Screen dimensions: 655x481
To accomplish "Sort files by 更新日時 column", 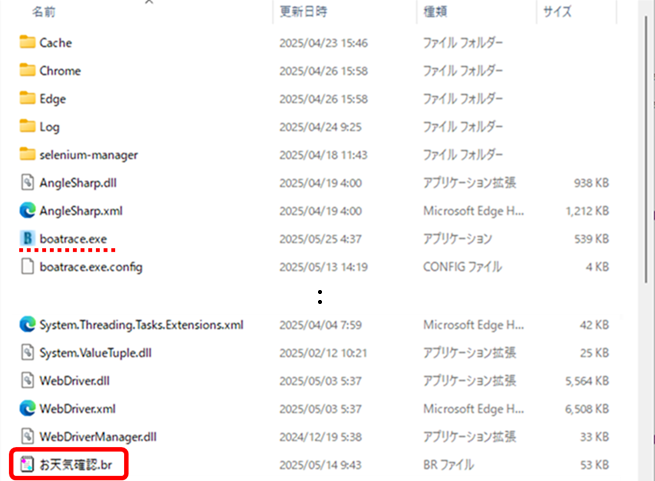I will click(303, 12).
